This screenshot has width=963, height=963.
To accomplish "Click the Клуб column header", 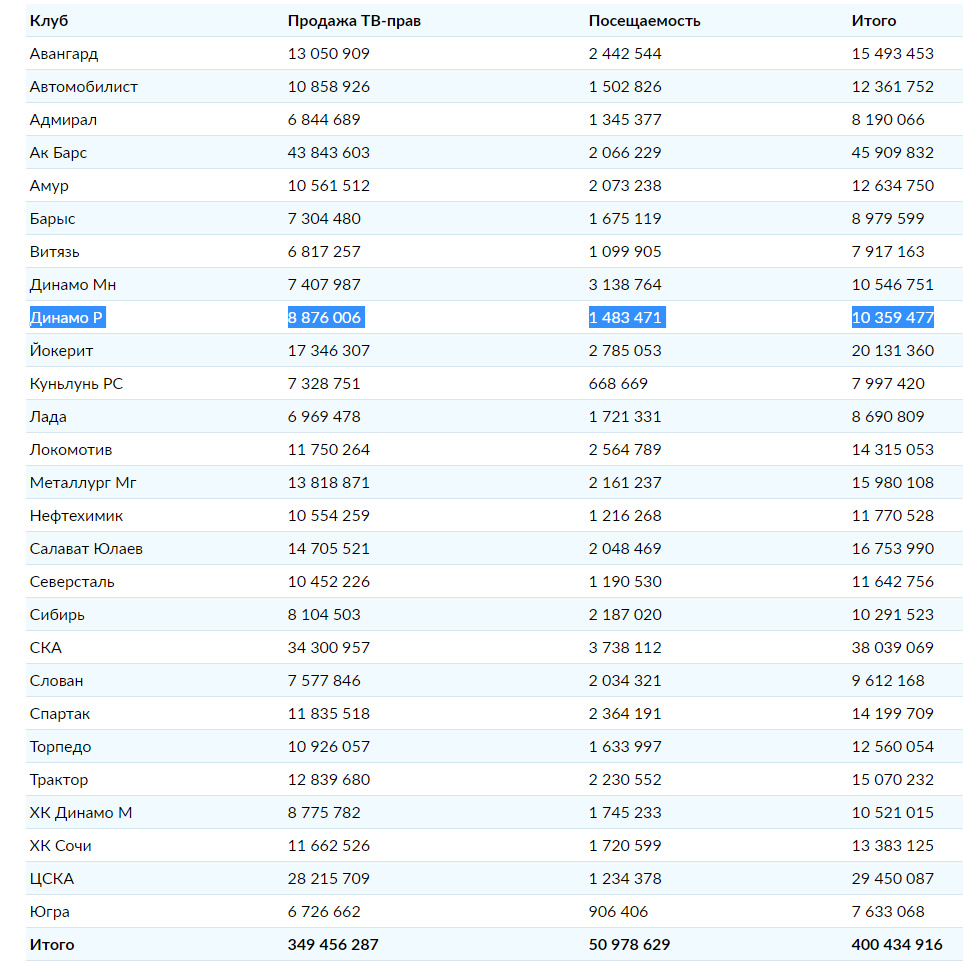I will [x=49, y=21].
